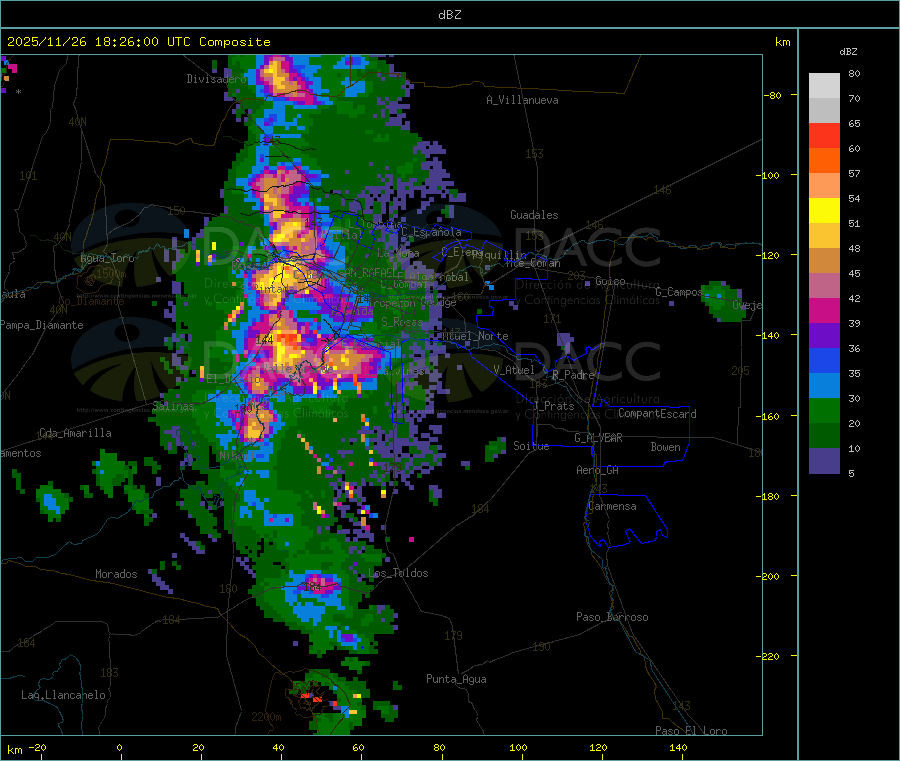
Task: Click the Los_Toldos place label
Action: click(x=398, y=573)
